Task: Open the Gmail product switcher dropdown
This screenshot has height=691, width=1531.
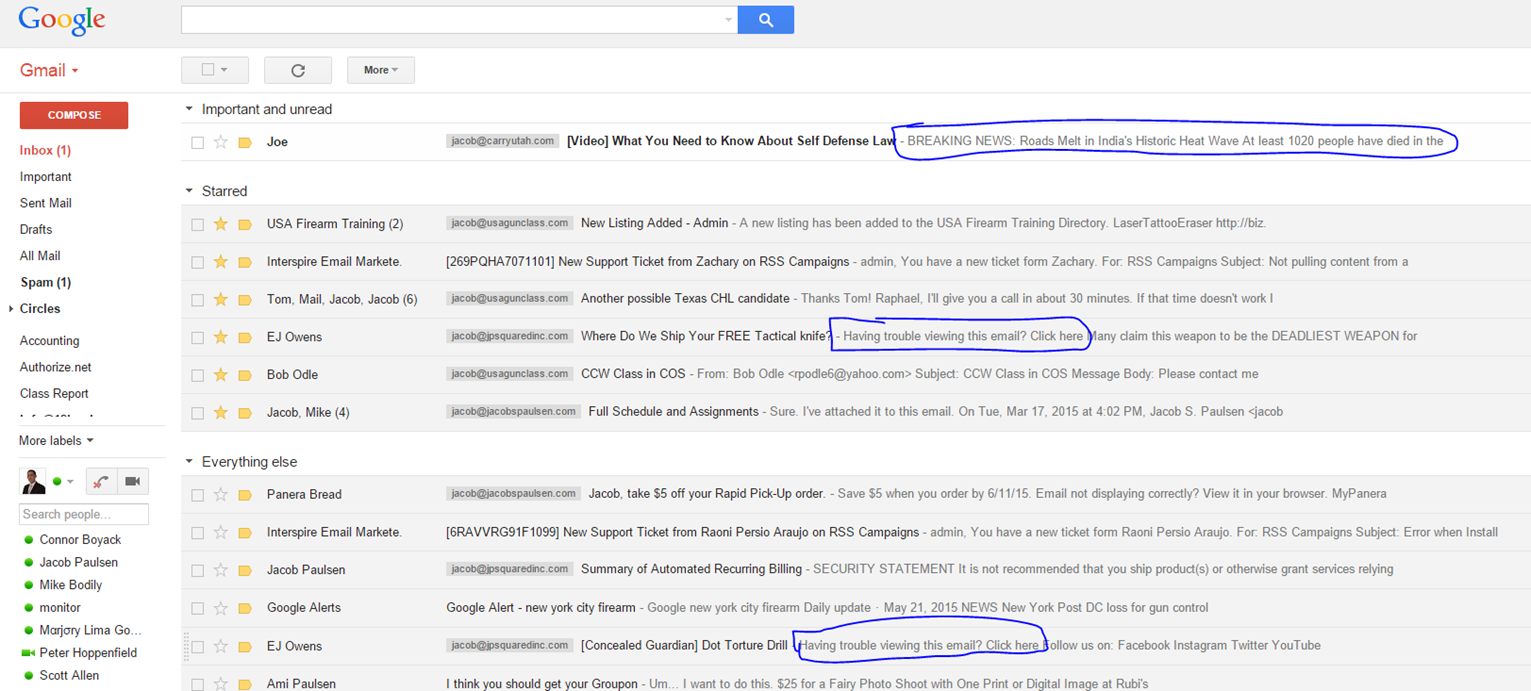Action: (49, 70)
